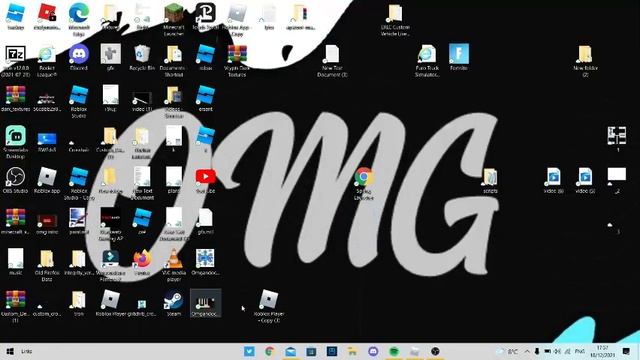The image size is (640, 360).
Task: Open the YouTube desktop shortcut
Action: [x=205, y=180]
